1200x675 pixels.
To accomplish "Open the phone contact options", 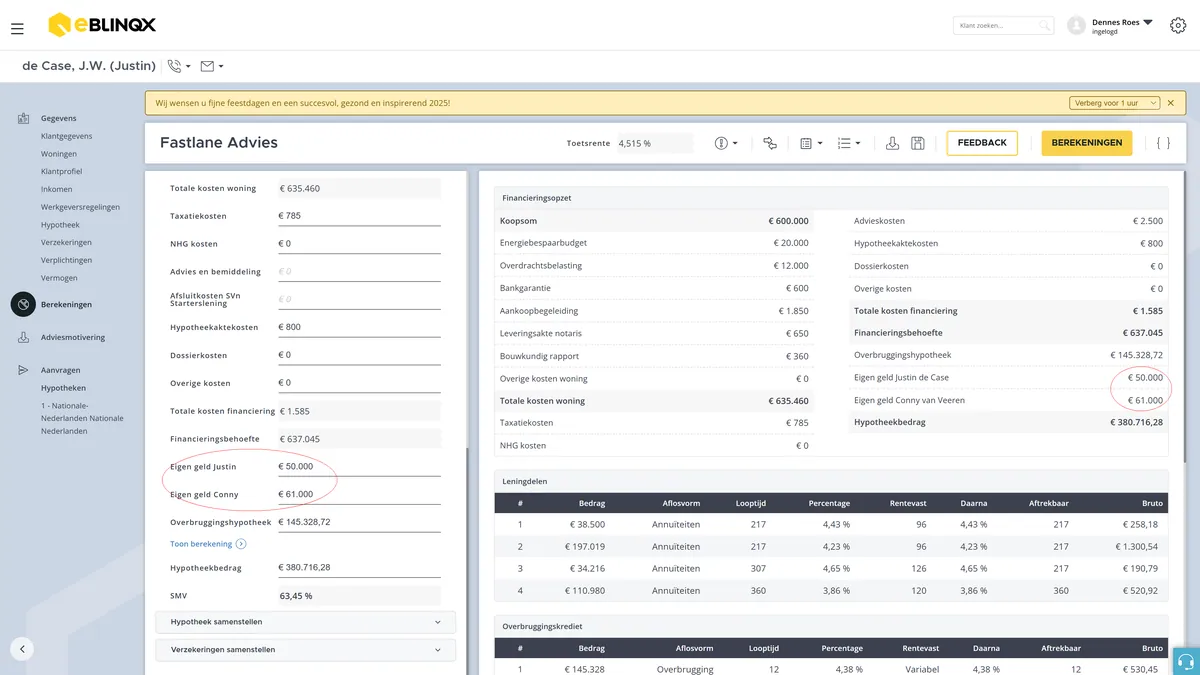I will [x=179, y=66].
